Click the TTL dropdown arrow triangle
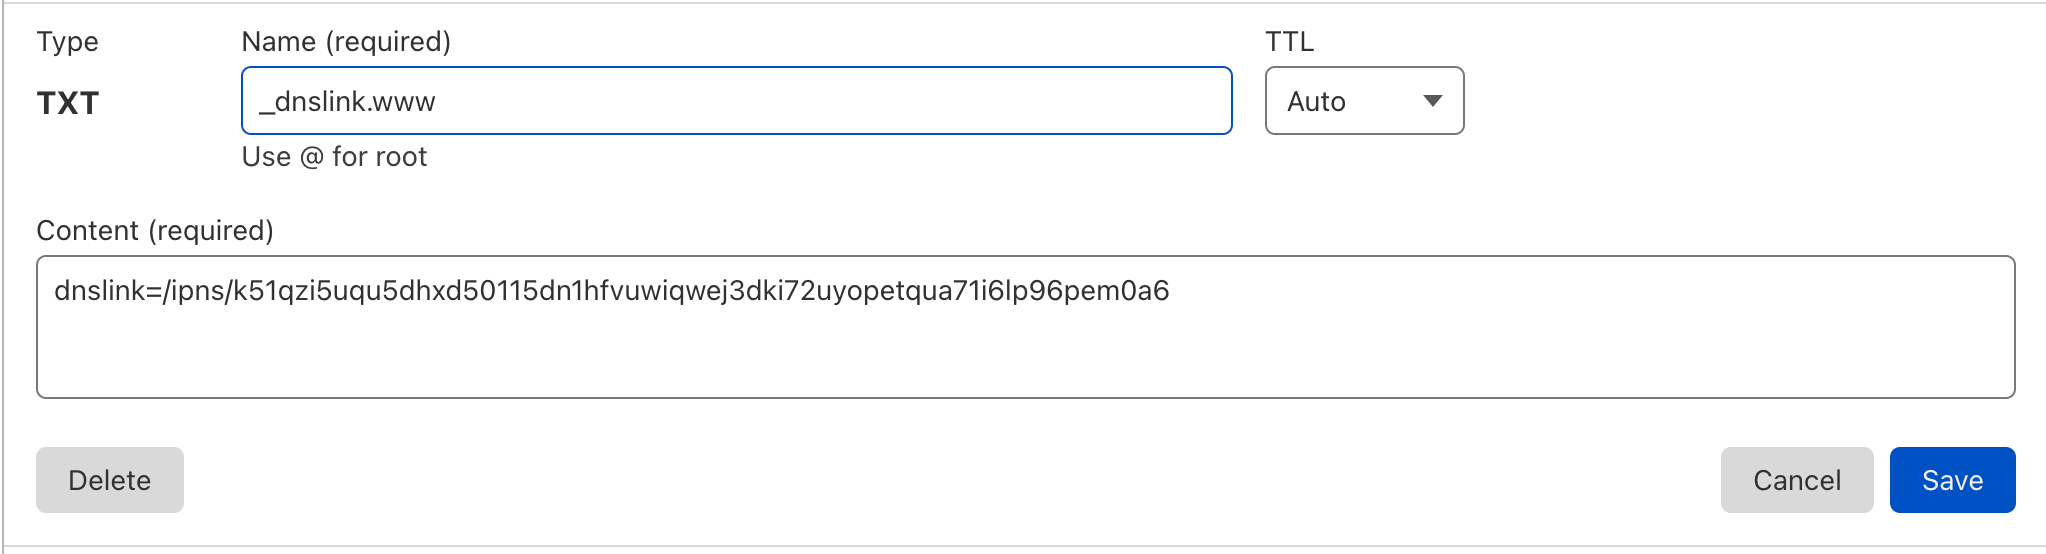 (1432, 101)
